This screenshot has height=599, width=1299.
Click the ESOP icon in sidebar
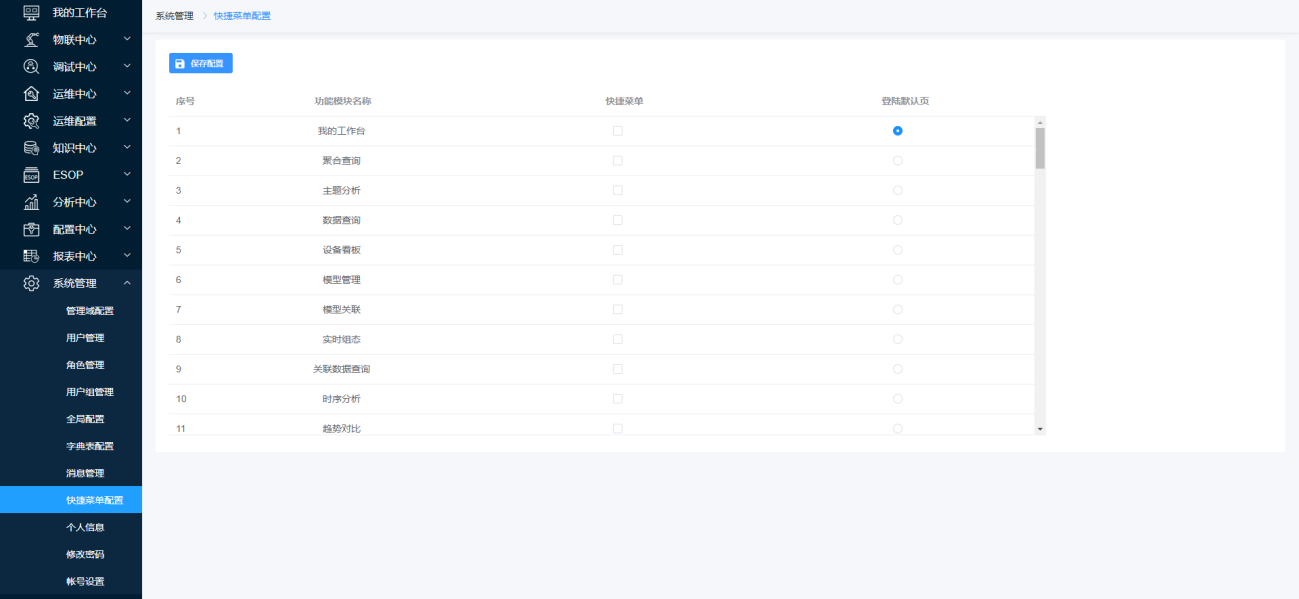[x=31, y=175]
